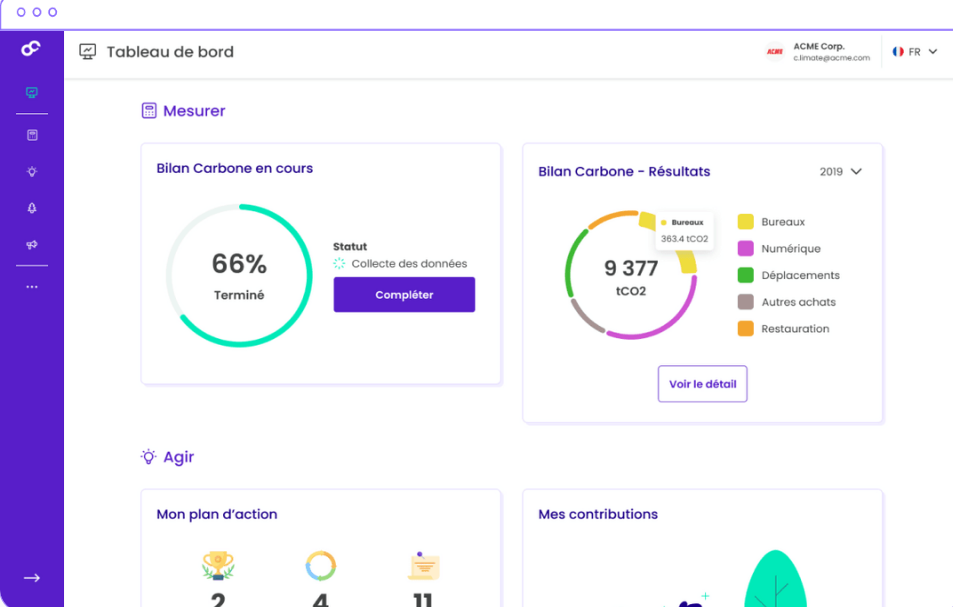
Task: Expand the sidebar with the arrow button
Action: pos(31,577)
